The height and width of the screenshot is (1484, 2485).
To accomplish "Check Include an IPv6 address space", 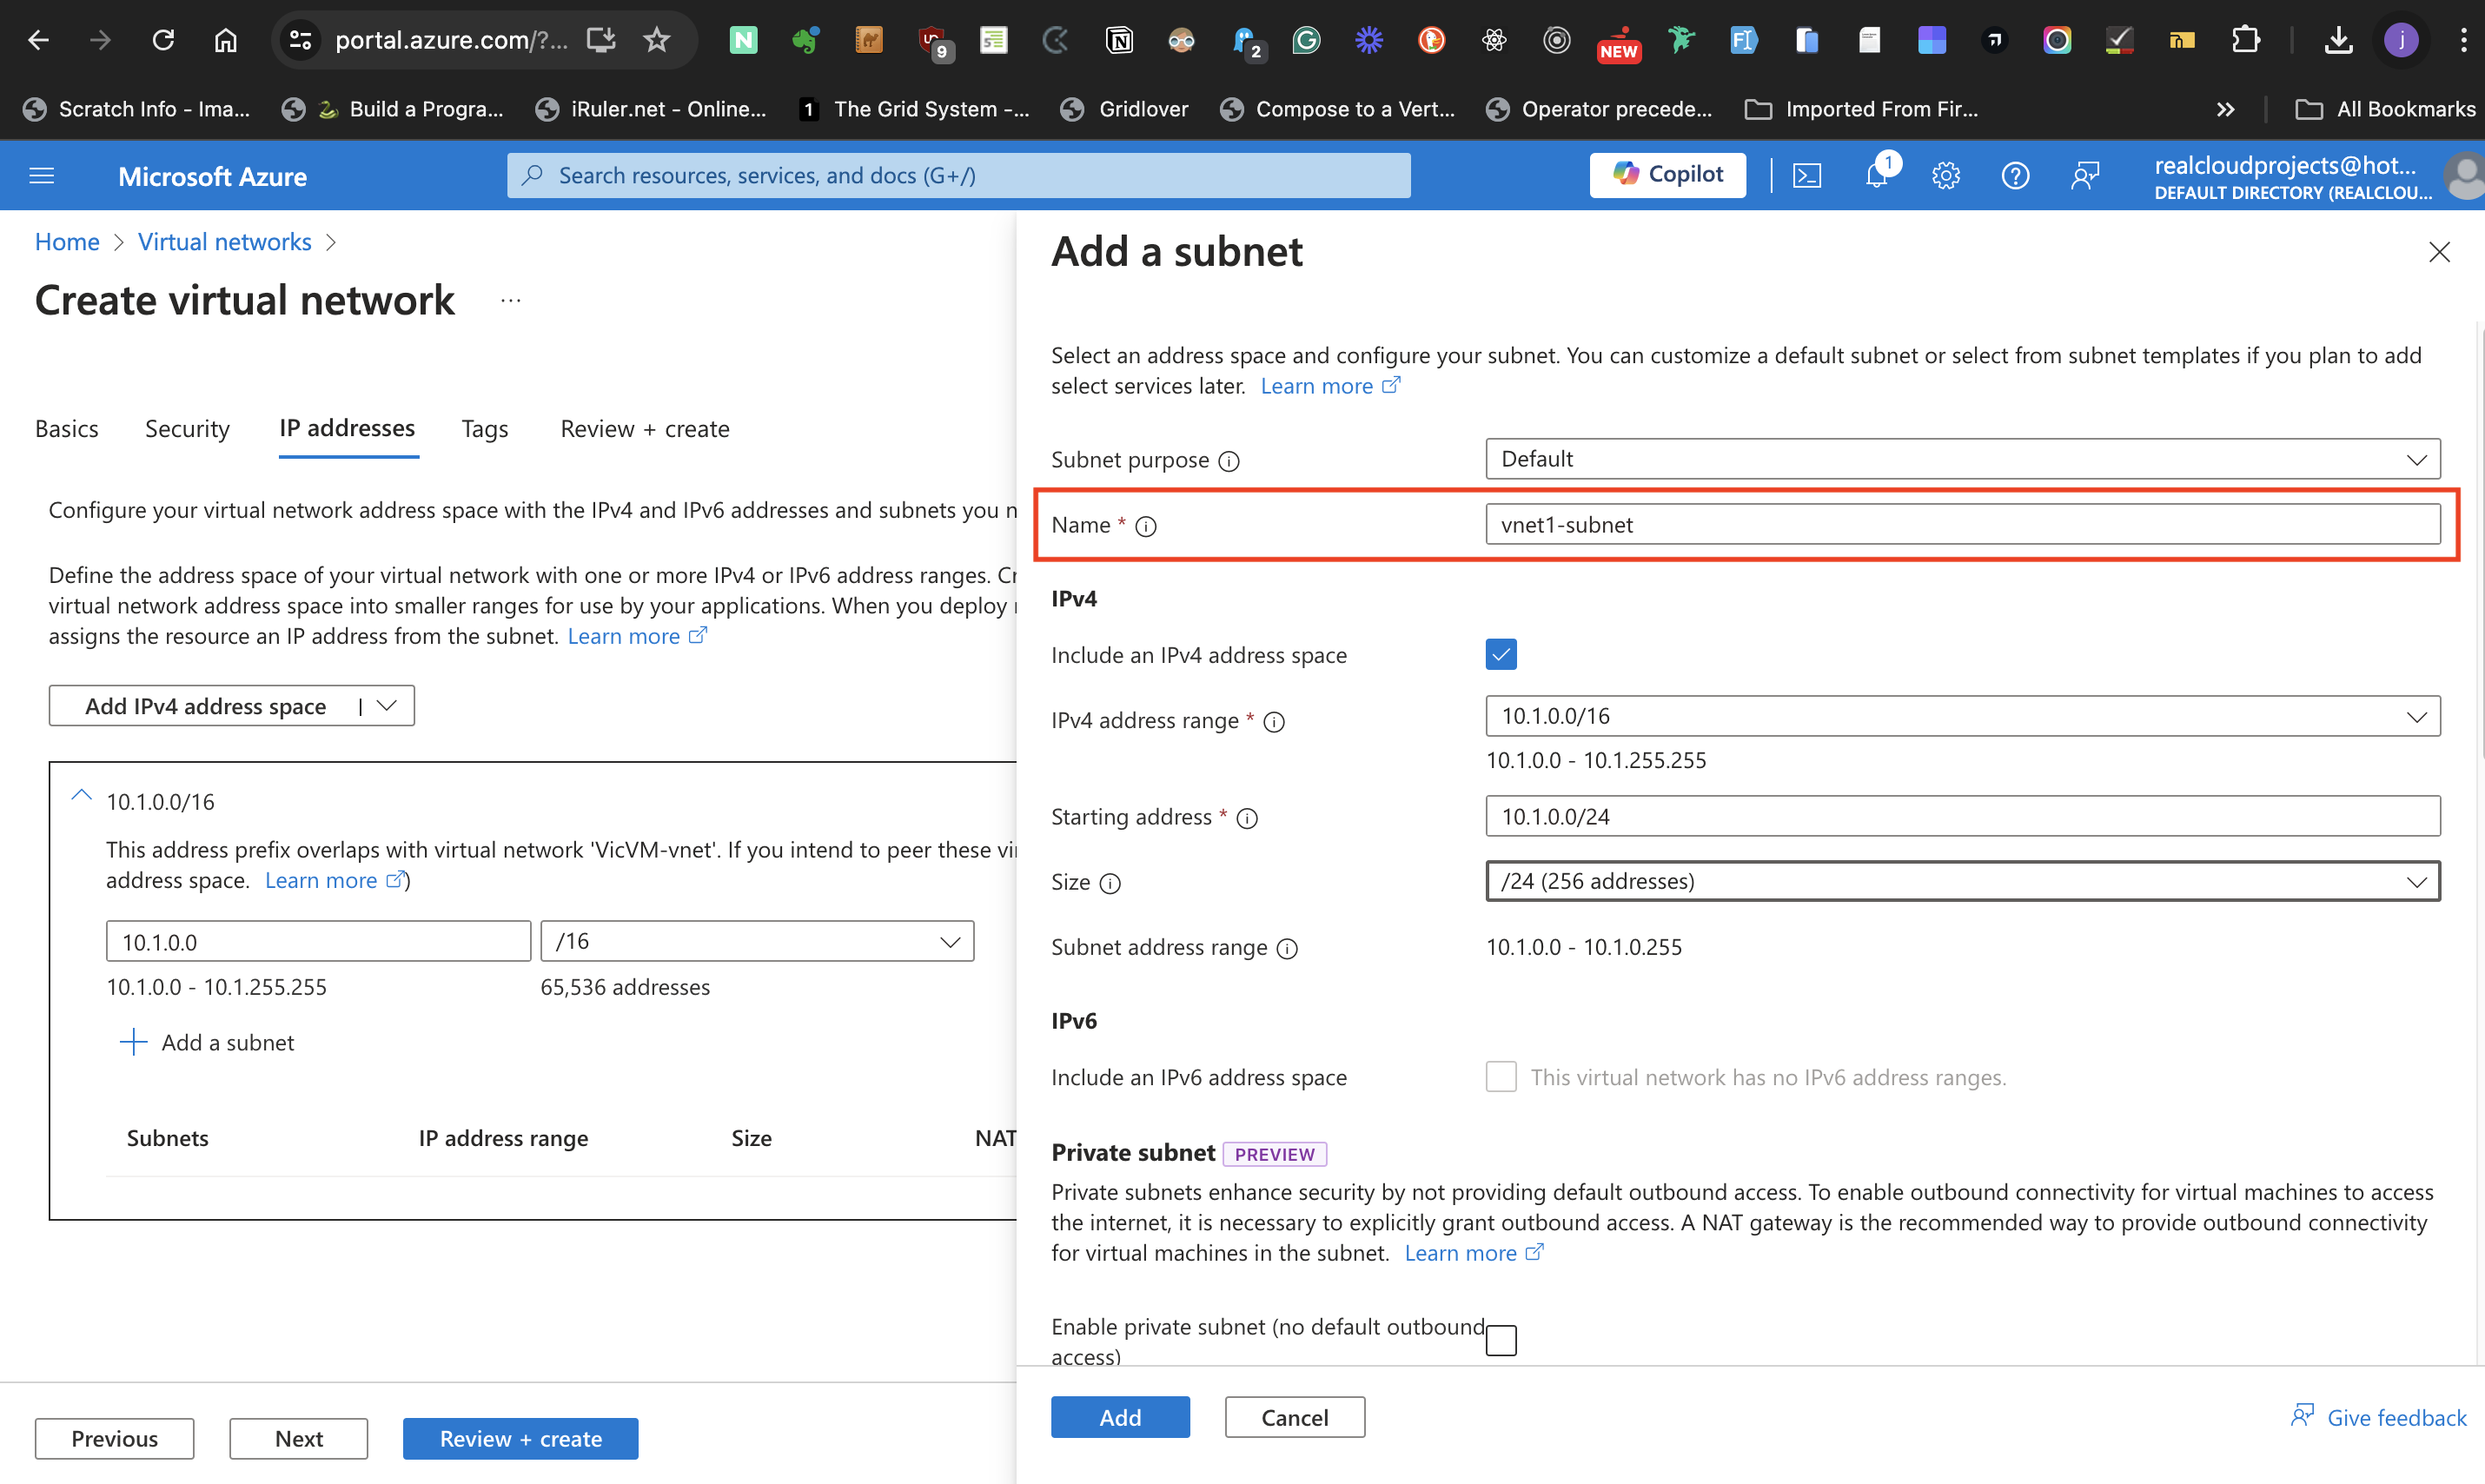I will [1501, 1077].
